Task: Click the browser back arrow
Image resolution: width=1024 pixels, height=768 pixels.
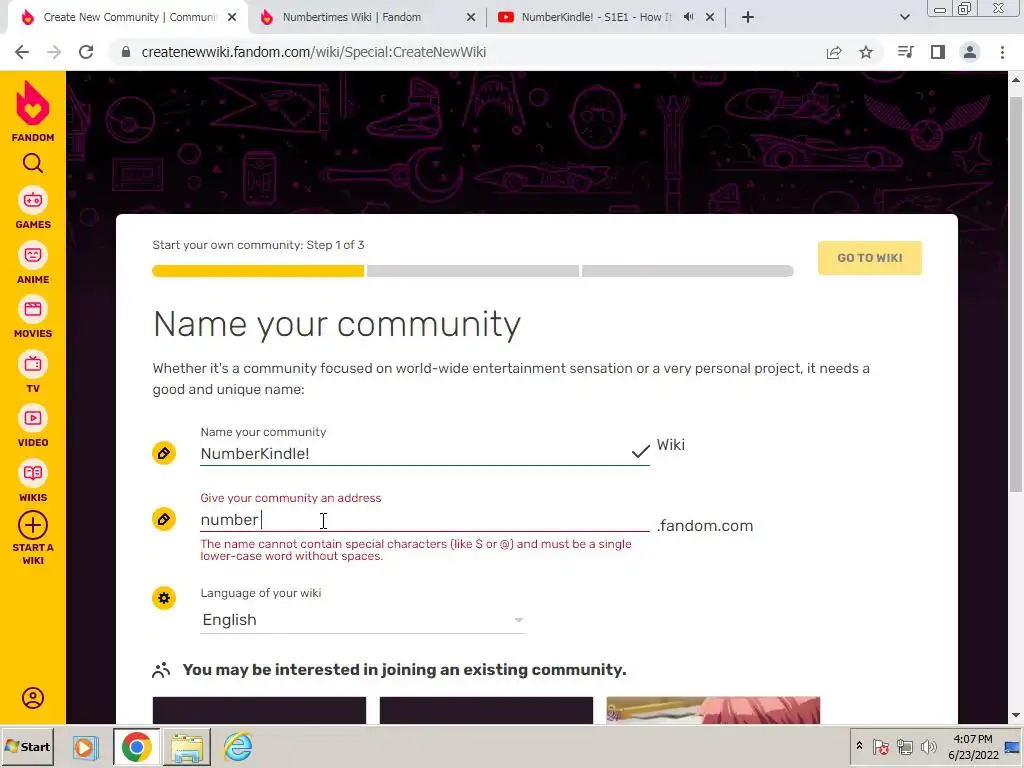Action: click(x=22, y=52)
